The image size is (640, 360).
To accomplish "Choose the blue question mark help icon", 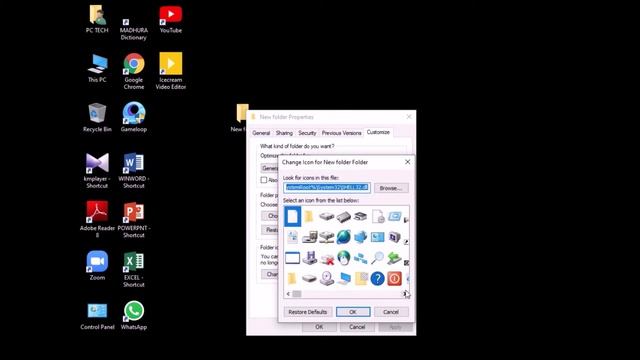I will (x=378, y=279).
